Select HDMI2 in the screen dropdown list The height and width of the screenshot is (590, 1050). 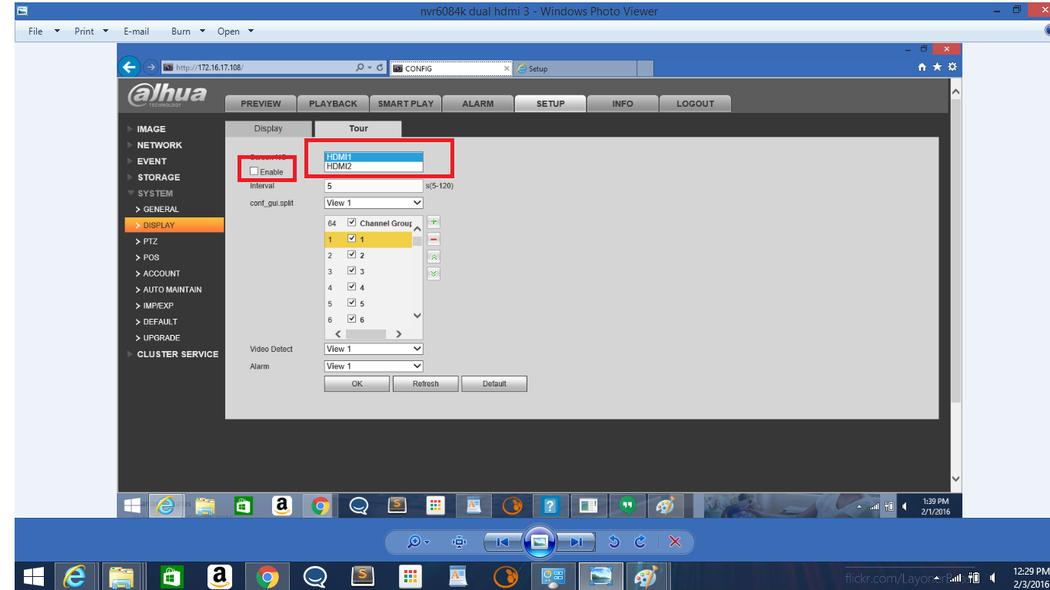[x=373, y=166]
